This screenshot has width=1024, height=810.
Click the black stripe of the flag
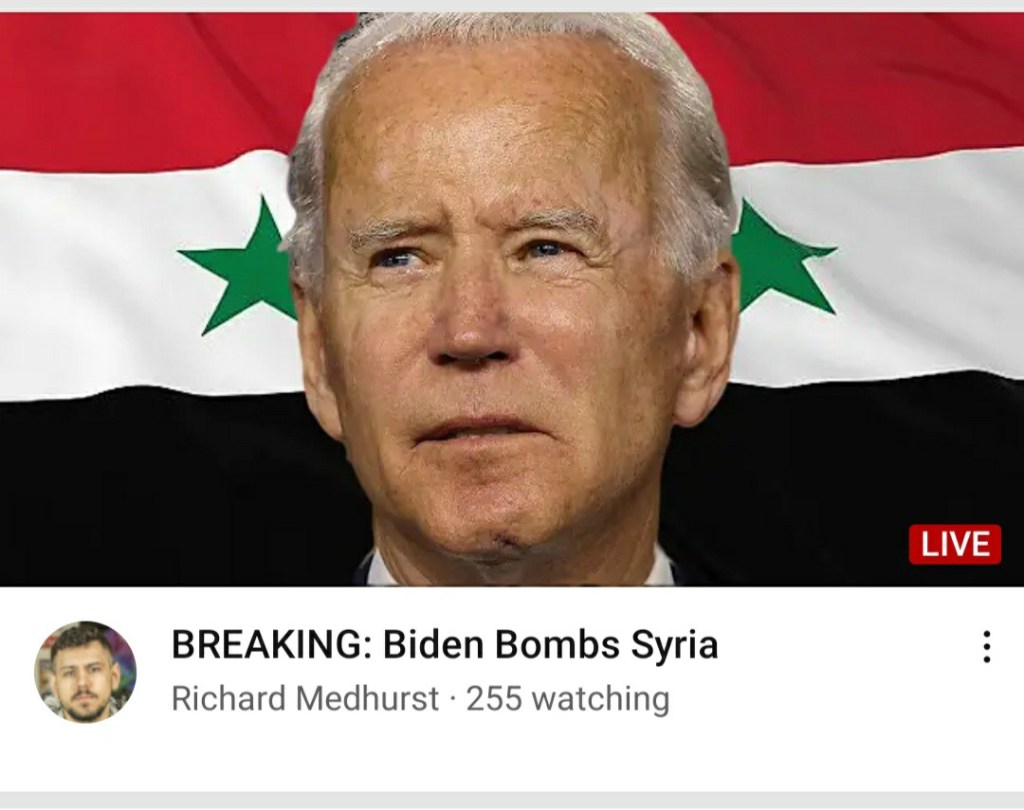click(163, 490)
